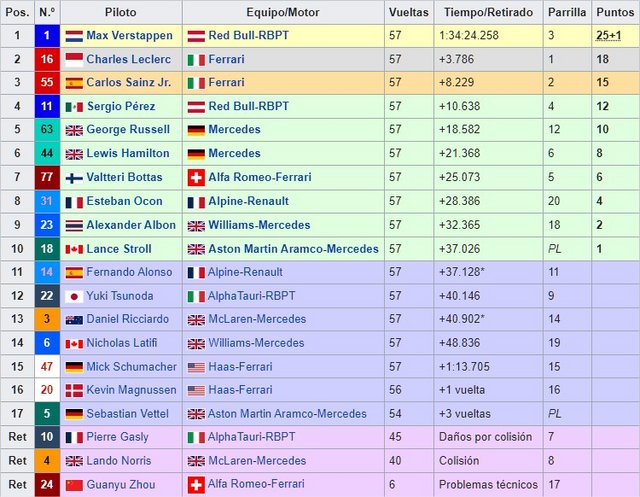
Task: Click the Equipo/Motor column header
Action: click(x=283, y=12)
